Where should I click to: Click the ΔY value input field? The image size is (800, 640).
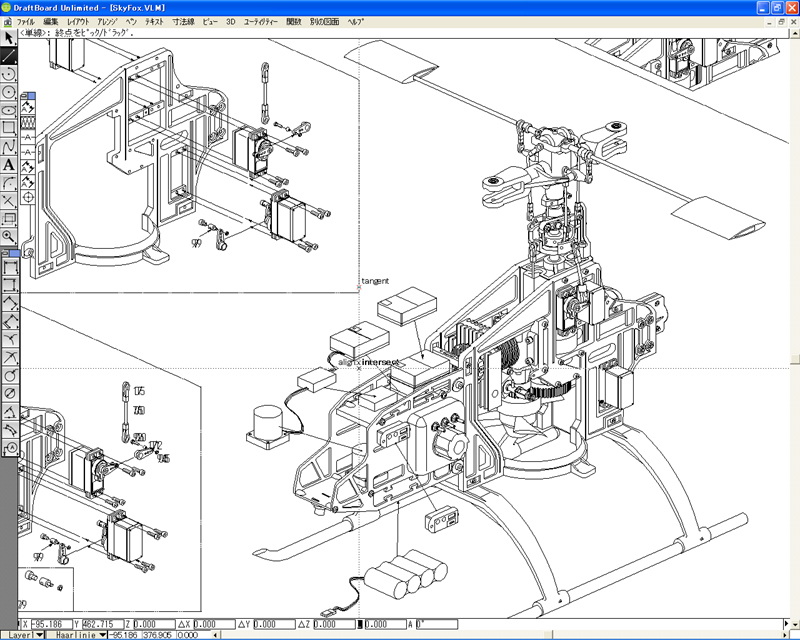coord(276,624)
